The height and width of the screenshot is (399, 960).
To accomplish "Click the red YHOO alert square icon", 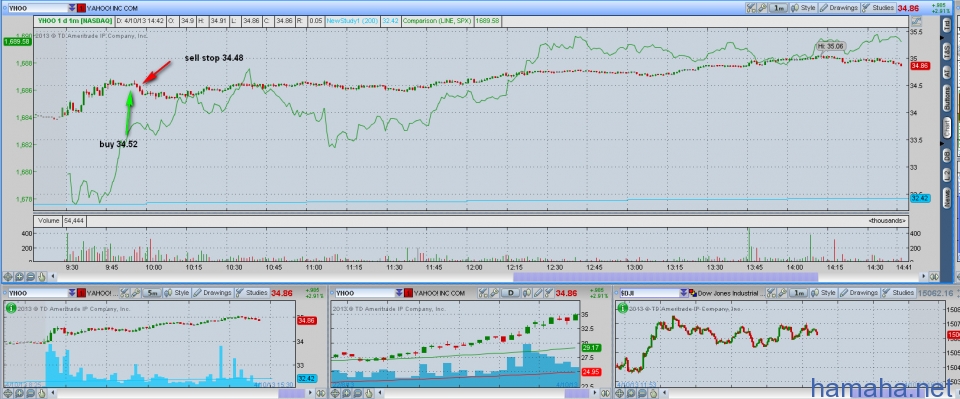I will [x=81, y=8].
